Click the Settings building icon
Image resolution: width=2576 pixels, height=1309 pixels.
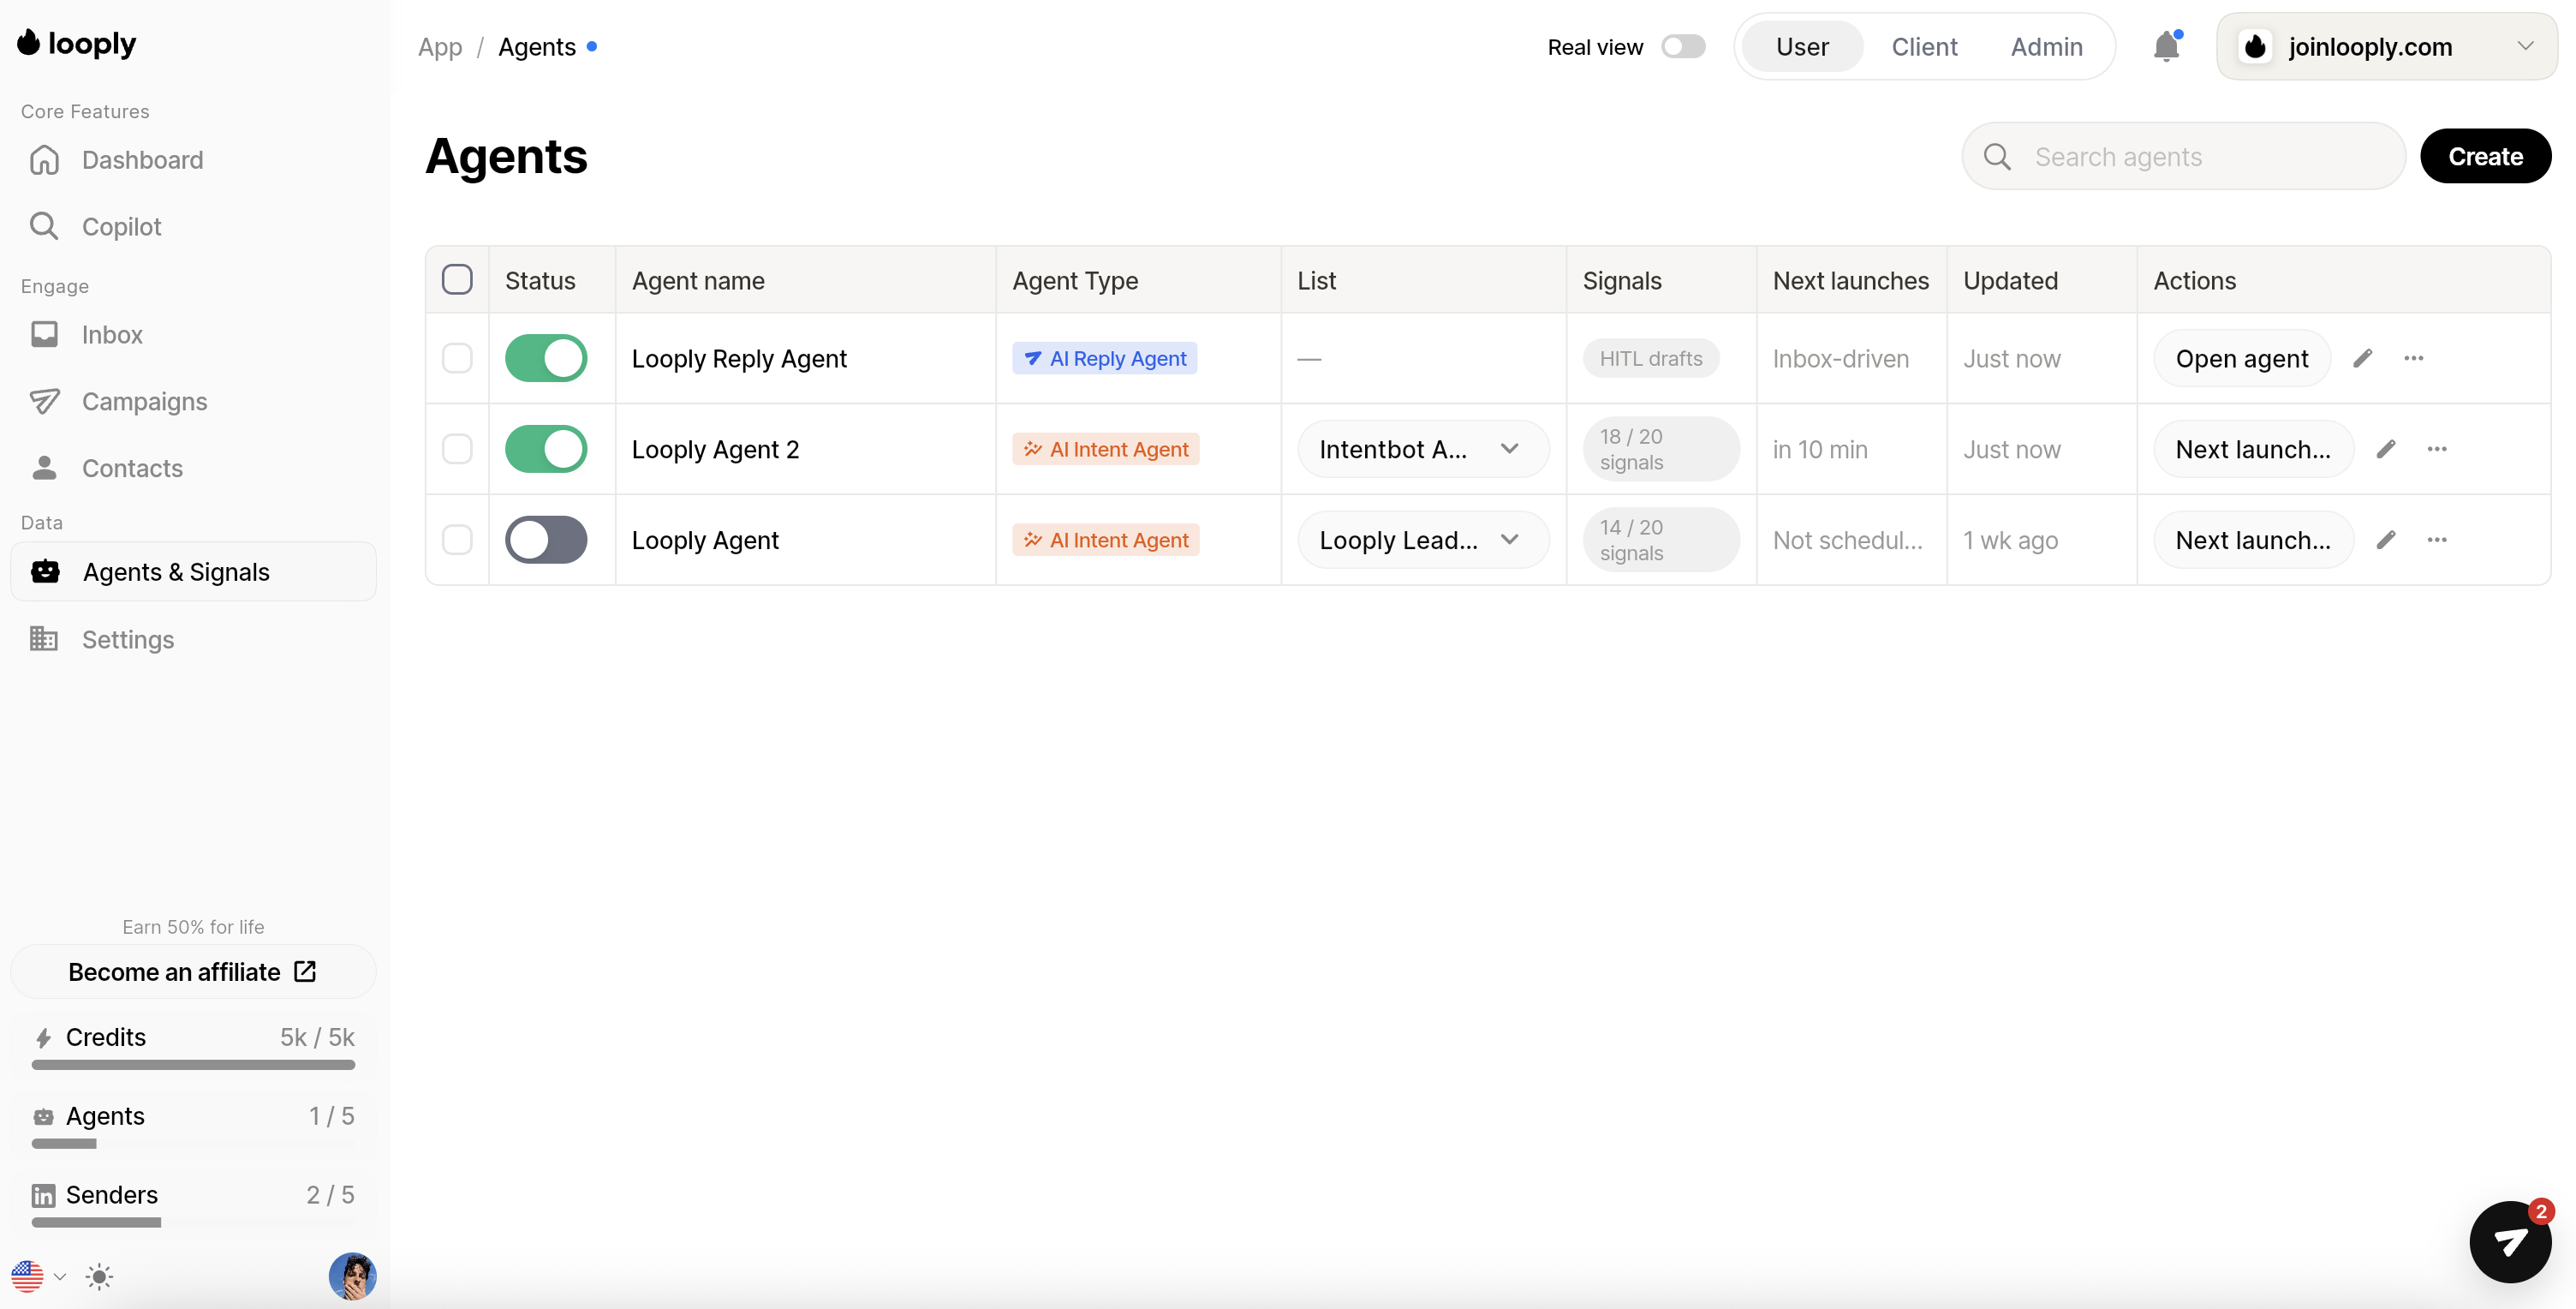[44, 638]
